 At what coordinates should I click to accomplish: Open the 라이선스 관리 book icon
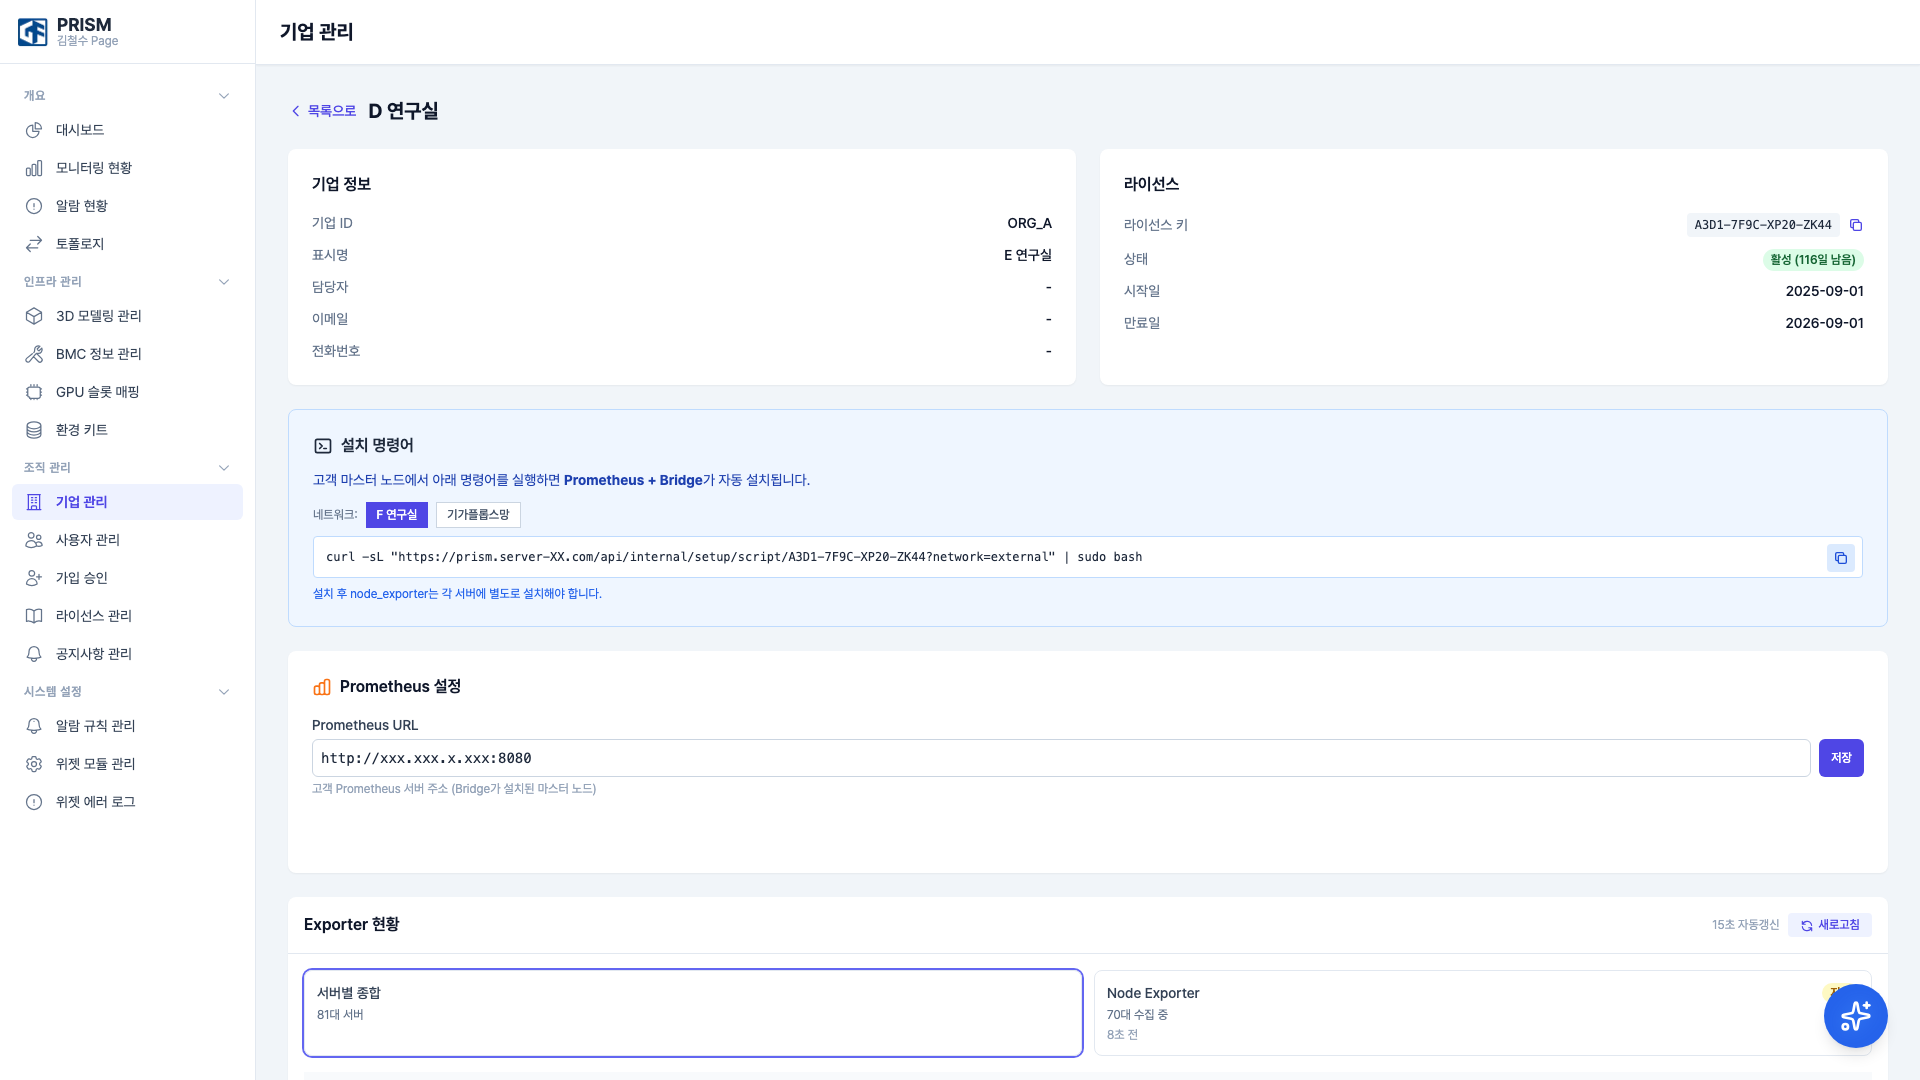(34, 616)
